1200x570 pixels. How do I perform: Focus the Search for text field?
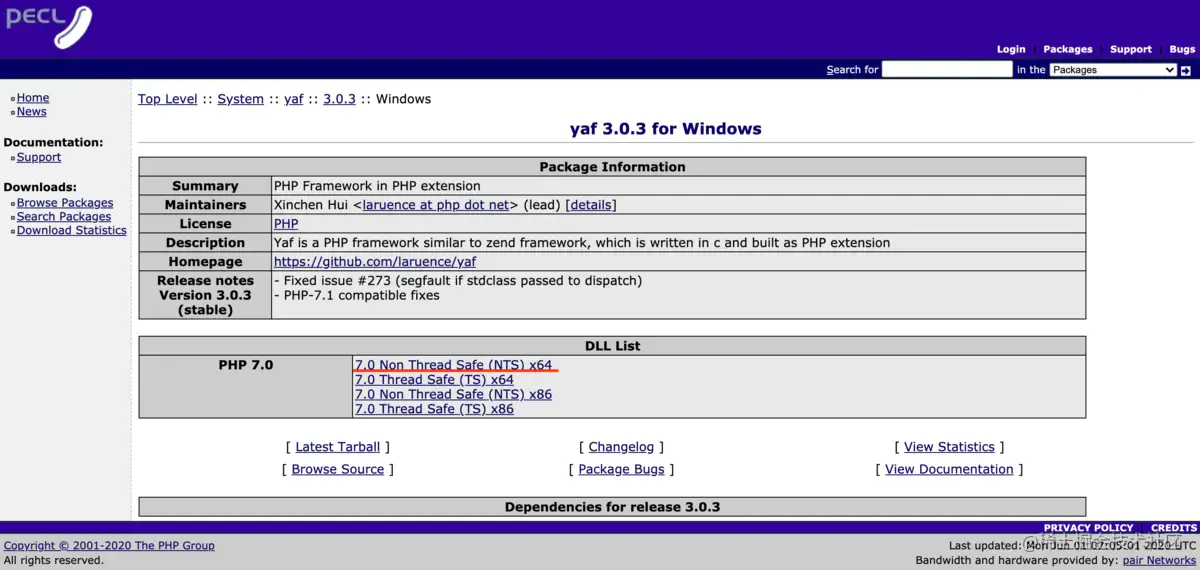[x=947, y=70]
